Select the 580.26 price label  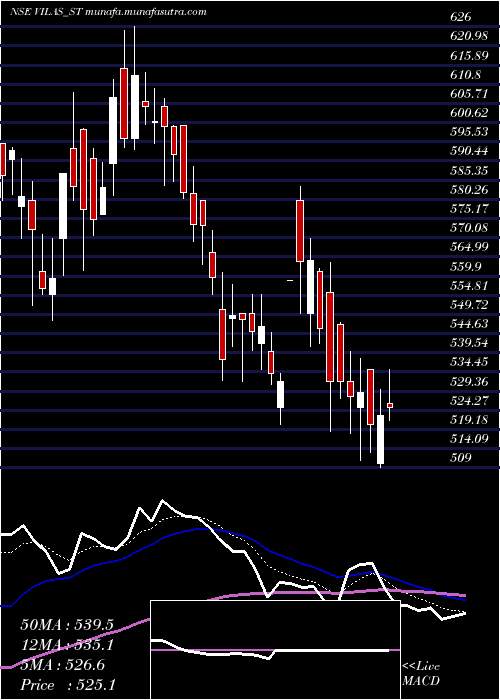click(x=469, y=190)
